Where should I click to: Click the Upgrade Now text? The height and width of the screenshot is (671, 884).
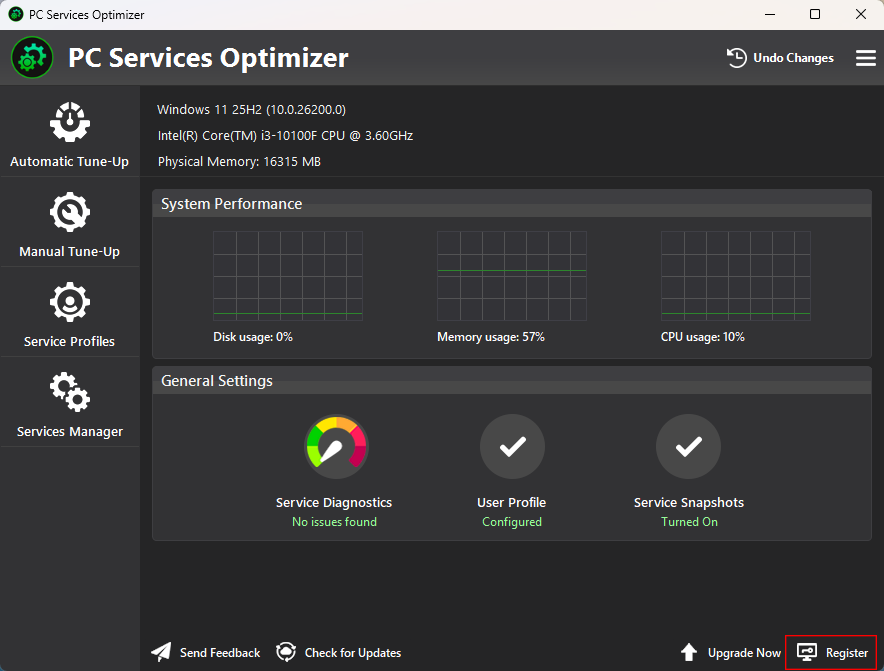pos(744,652)
